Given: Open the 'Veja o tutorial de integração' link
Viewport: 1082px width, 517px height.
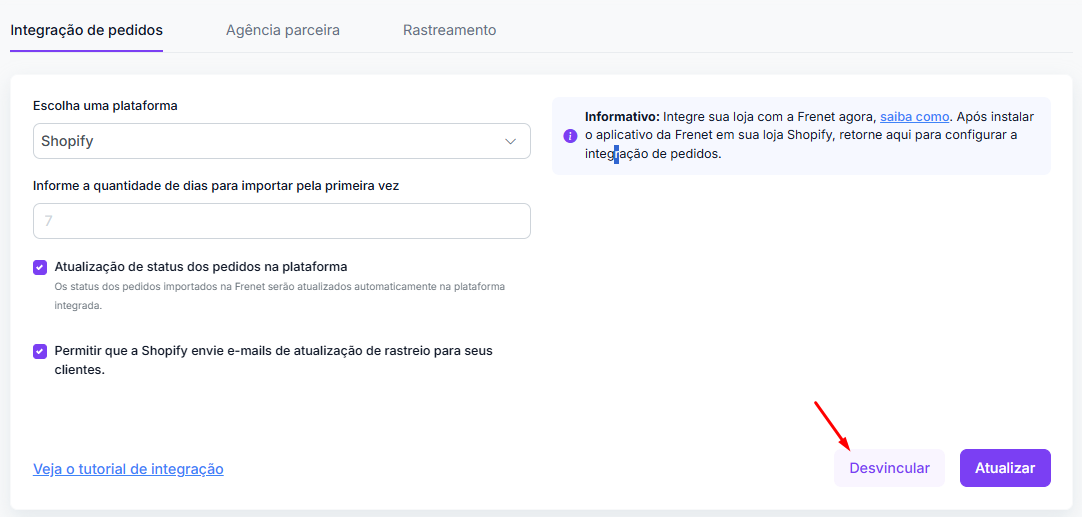Looking at the screenshot, I should pyautogui.click(x=128, y=469).
